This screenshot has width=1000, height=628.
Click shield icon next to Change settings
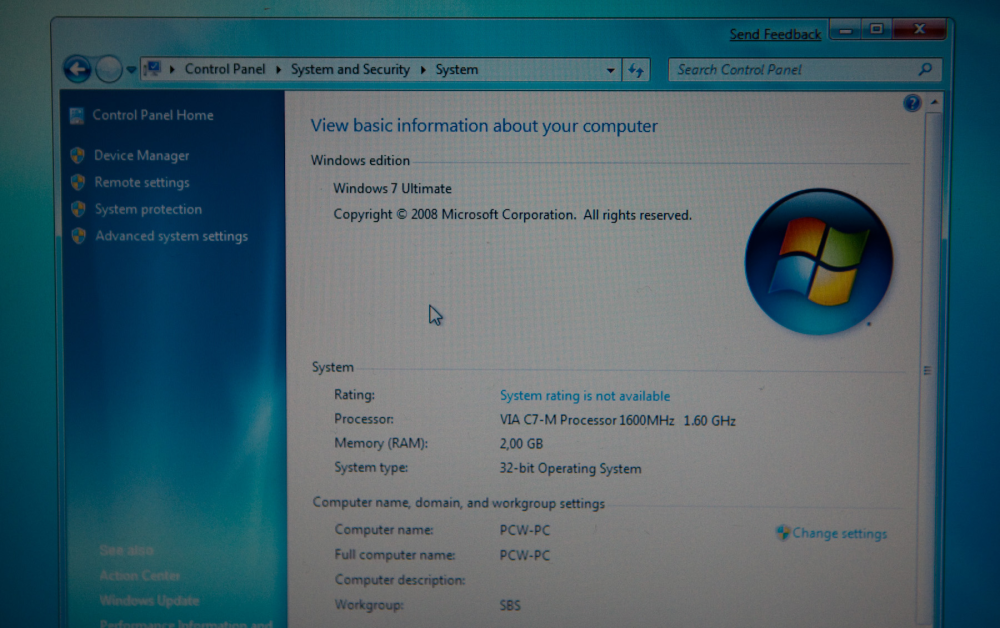coord(783,532)
